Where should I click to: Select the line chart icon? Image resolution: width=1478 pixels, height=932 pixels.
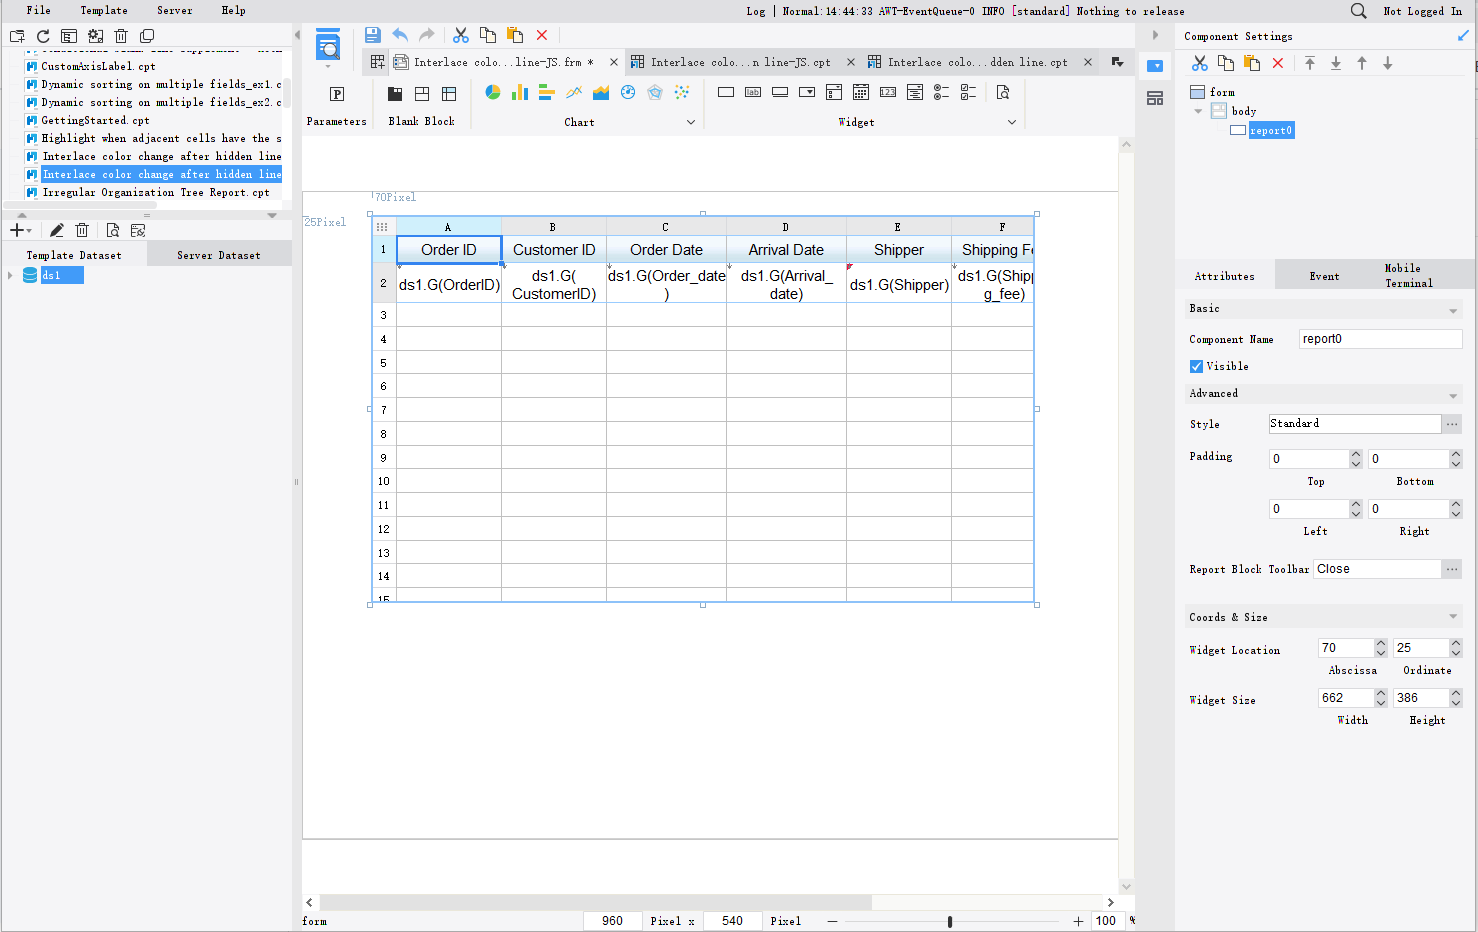click(x=574, y=92)
